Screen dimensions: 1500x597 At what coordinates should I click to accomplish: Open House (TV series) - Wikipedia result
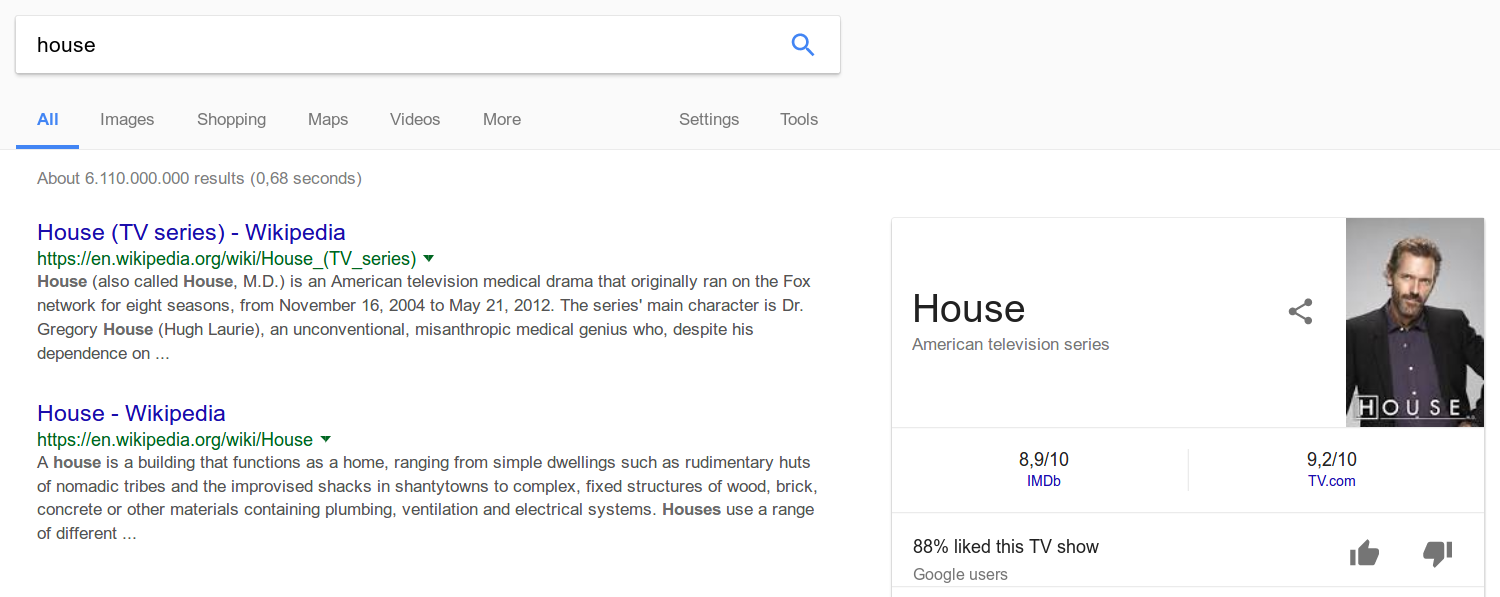click(x=191, y=232)
